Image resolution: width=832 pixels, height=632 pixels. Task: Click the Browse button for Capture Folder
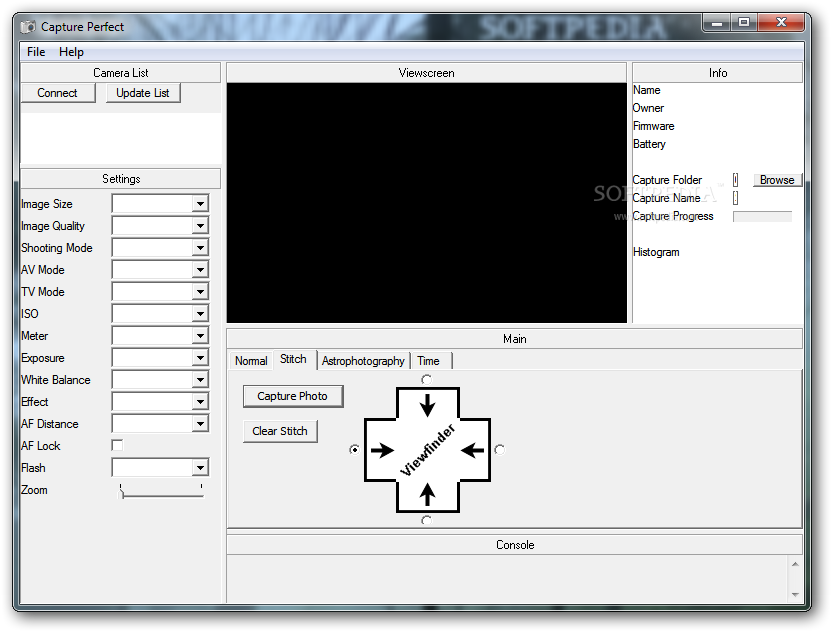point(777,180)
